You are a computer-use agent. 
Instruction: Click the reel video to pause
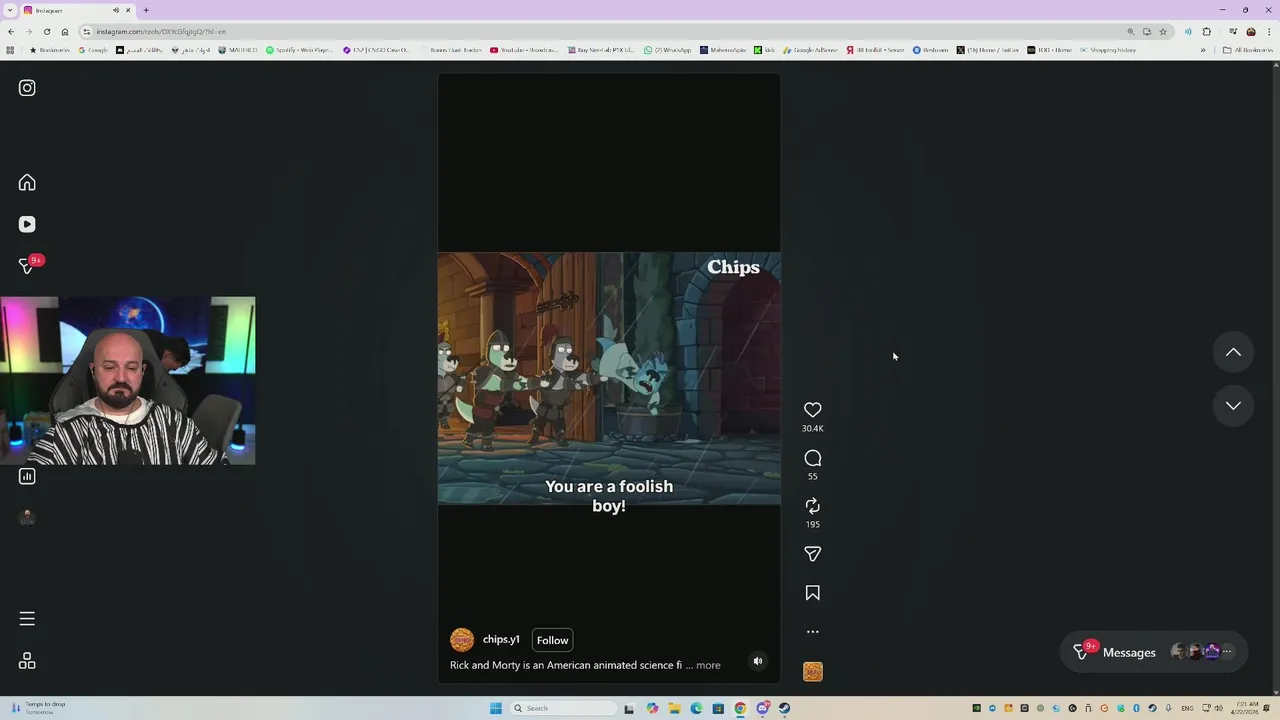[609, 378]
